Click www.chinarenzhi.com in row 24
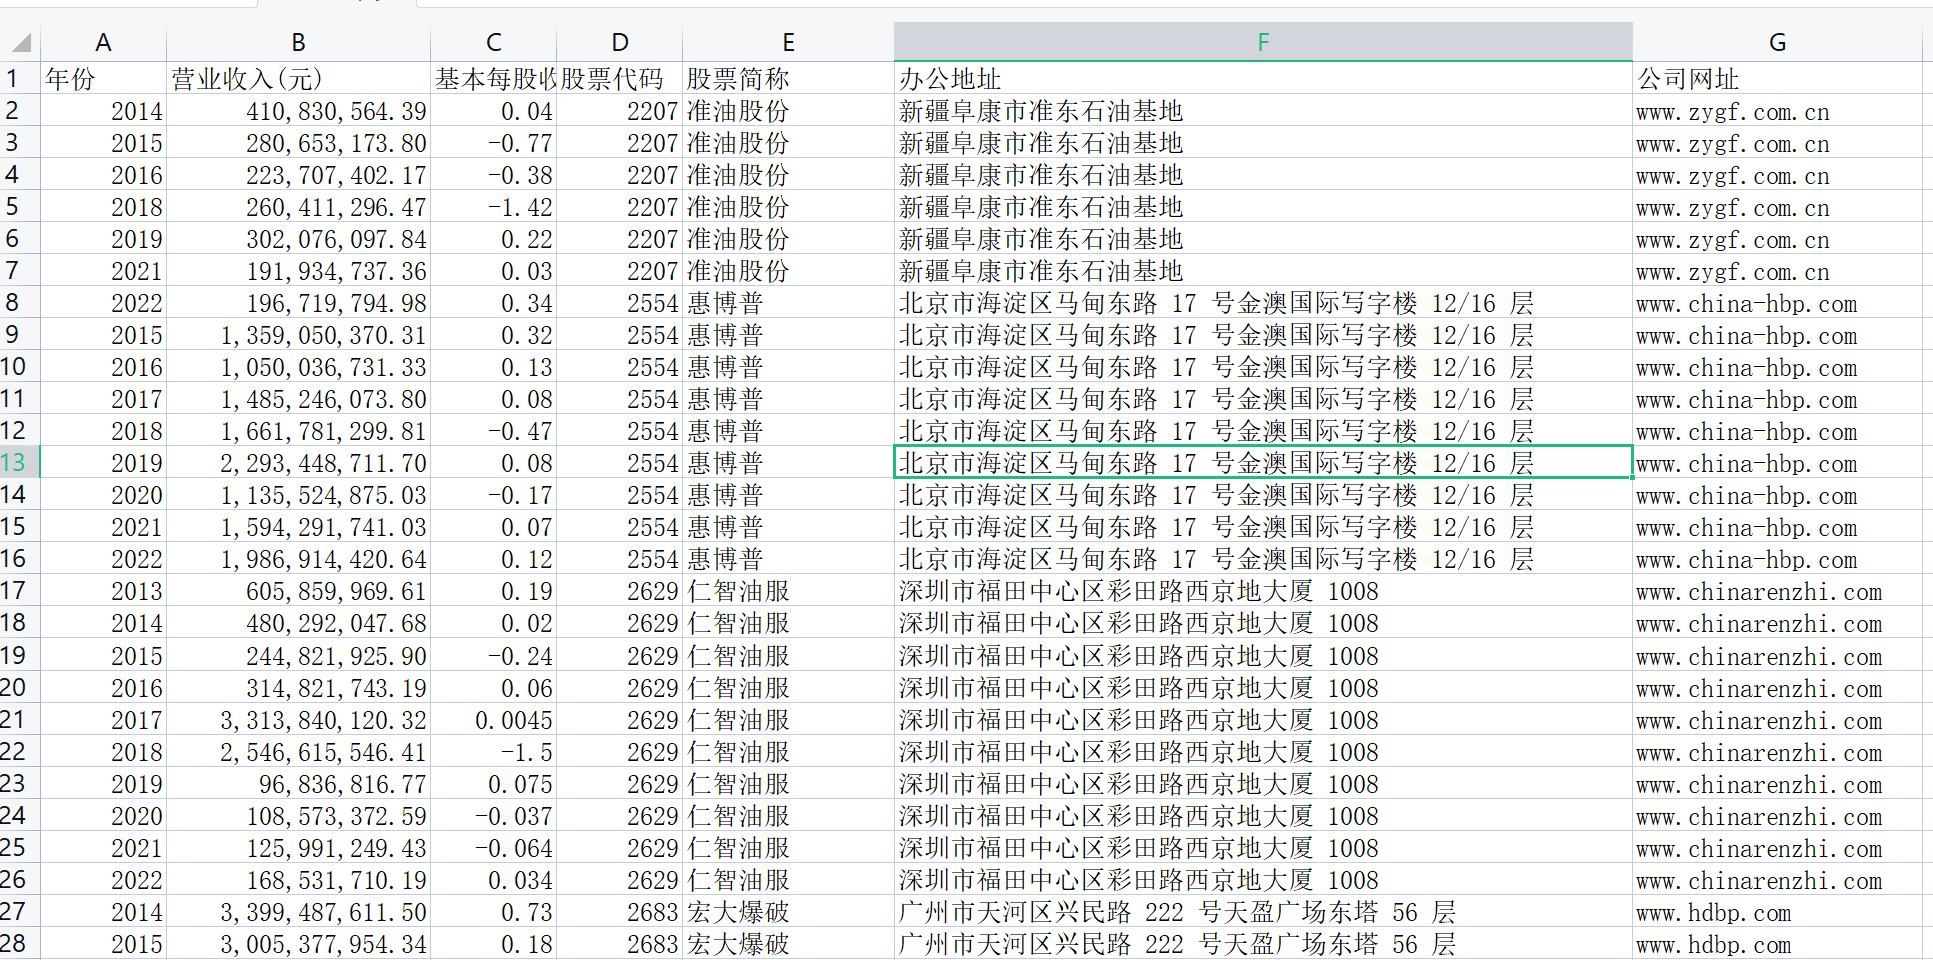 point(1777,816)
